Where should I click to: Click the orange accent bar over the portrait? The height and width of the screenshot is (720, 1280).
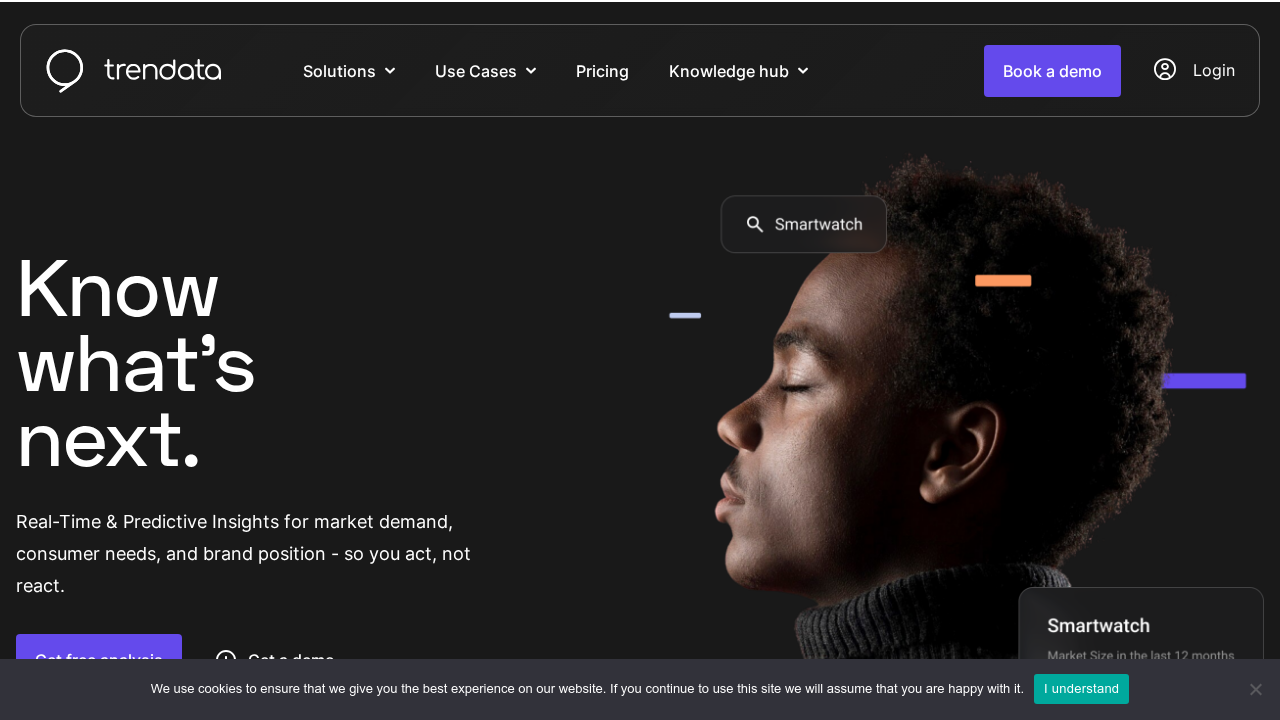(x=1003, y=280)
